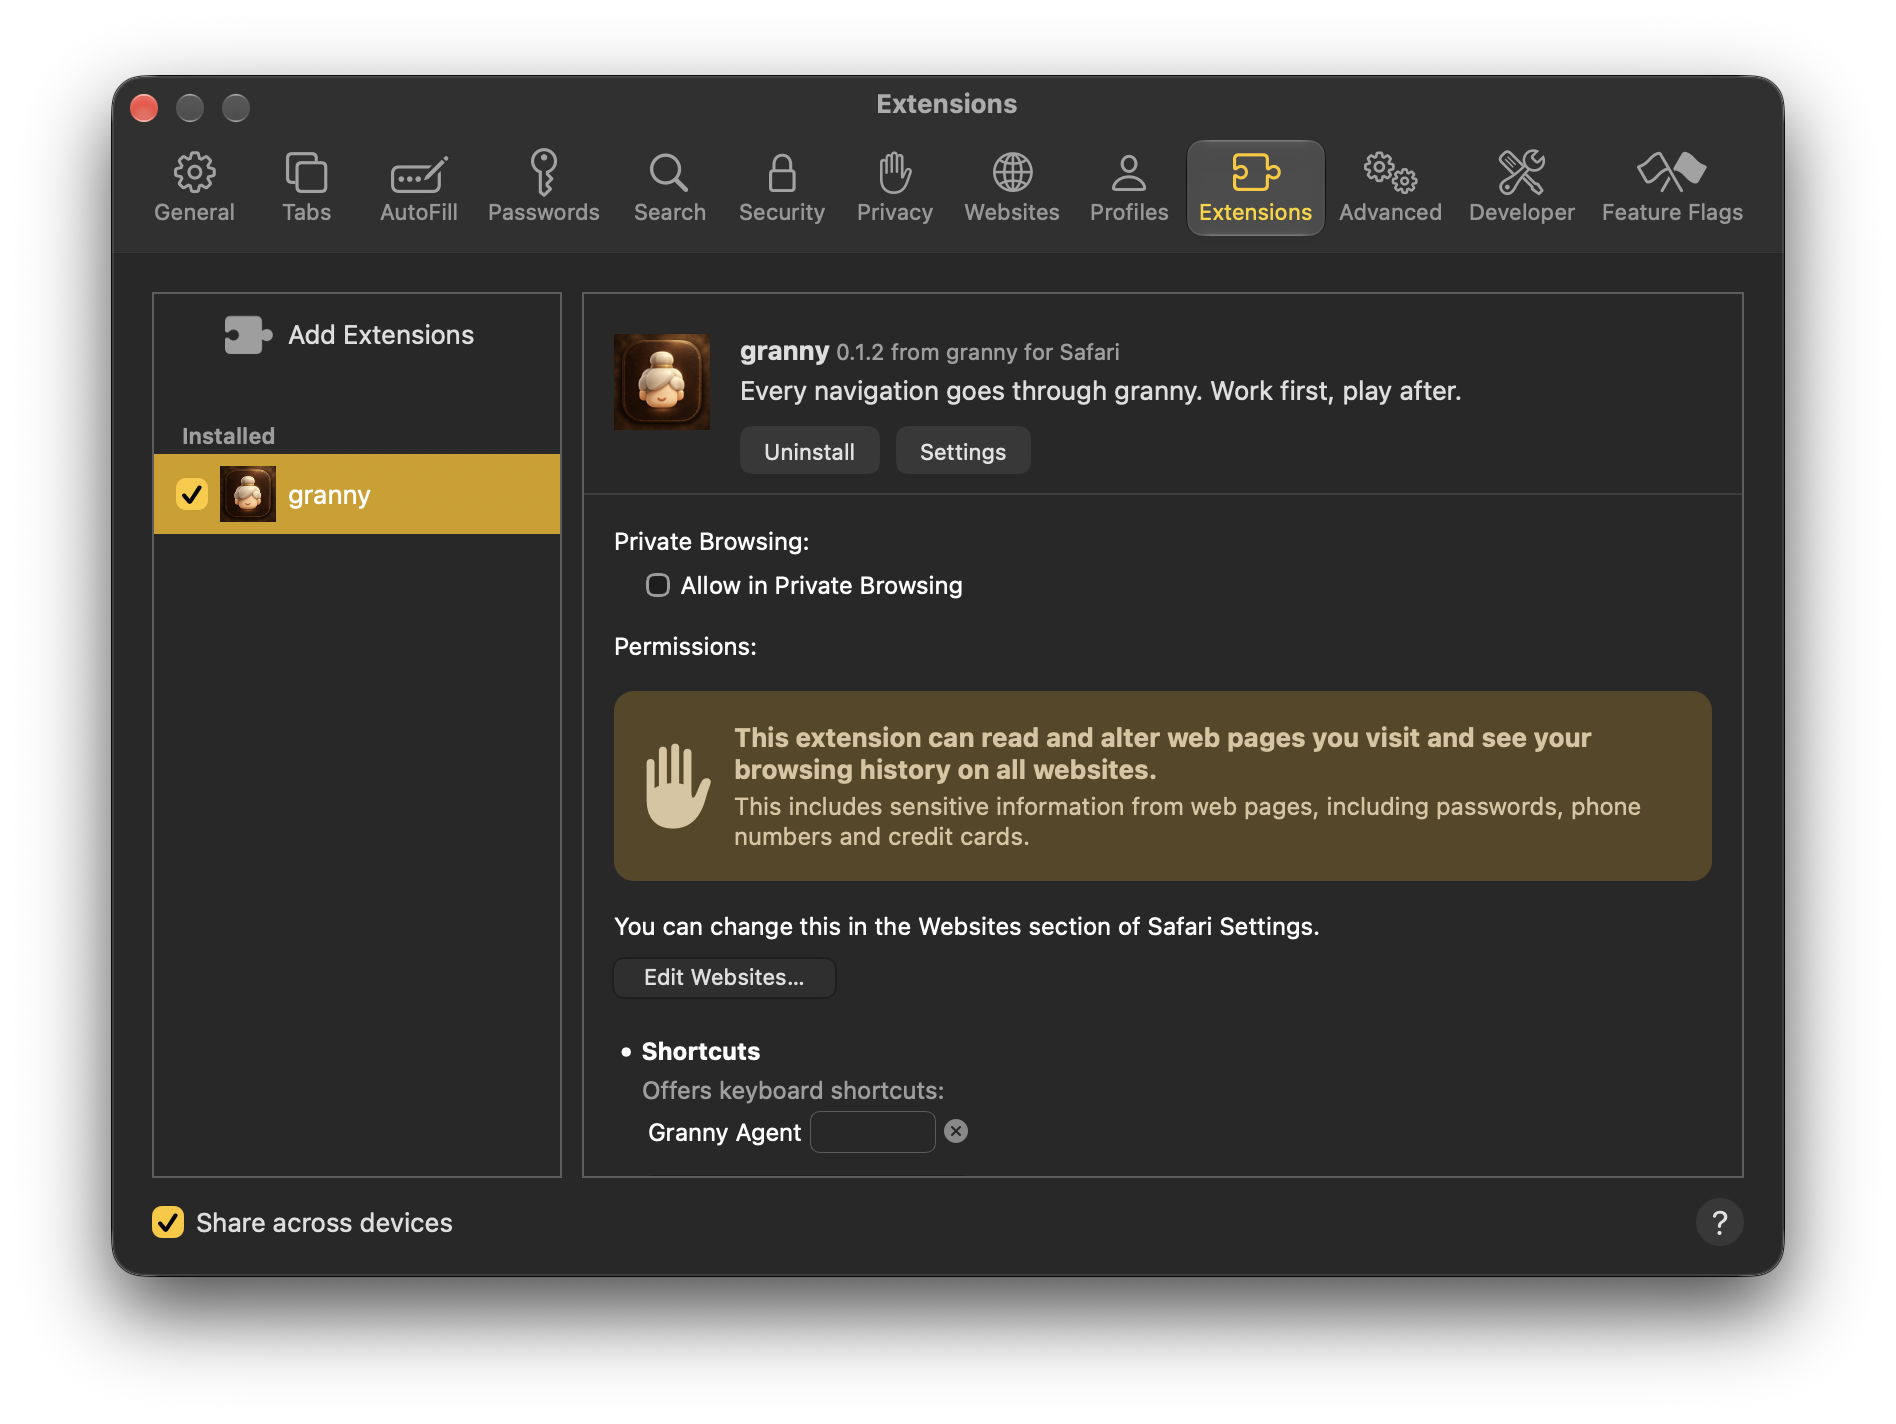1896x1424 pixels.
Task: Clear the Granny Agent keyboard shortcut
Action: pos(956,1131)
